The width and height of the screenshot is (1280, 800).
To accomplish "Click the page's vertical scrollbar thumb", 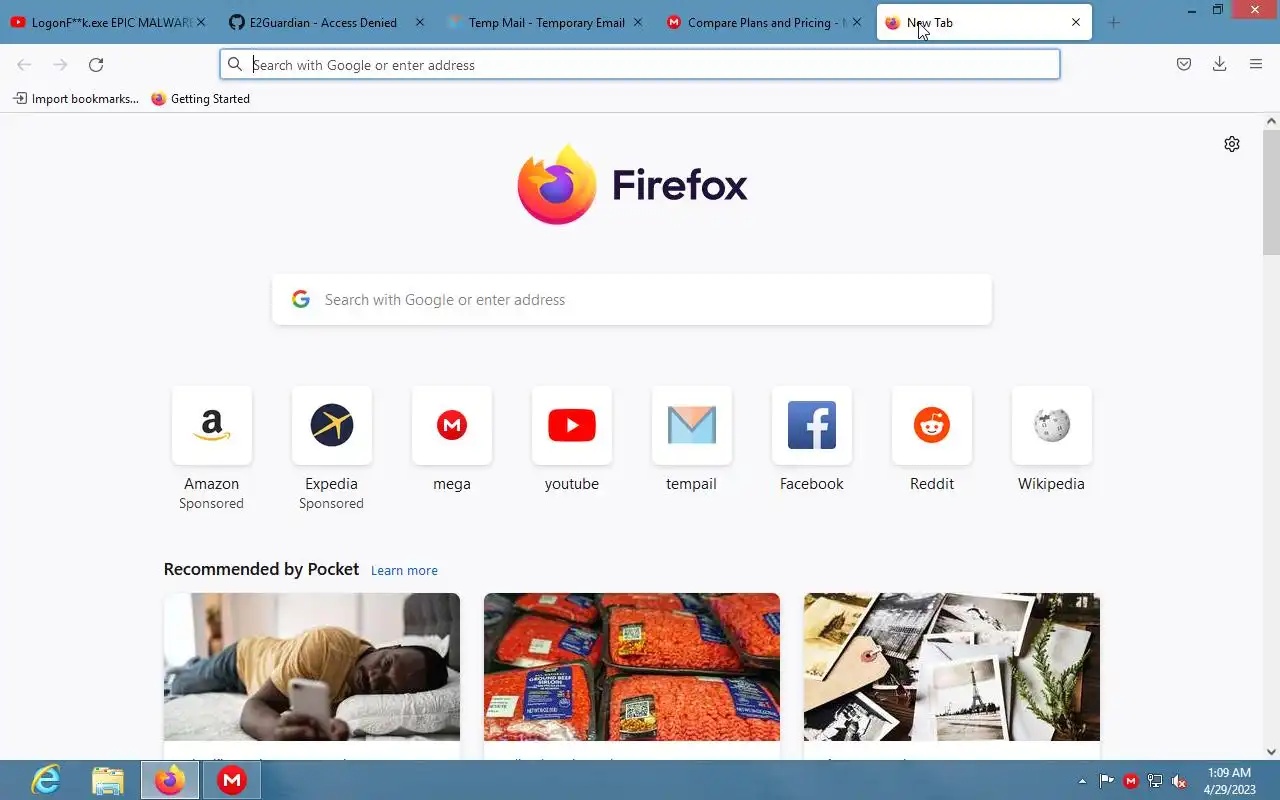I will pyautogui.click(x=1271, y=191).
